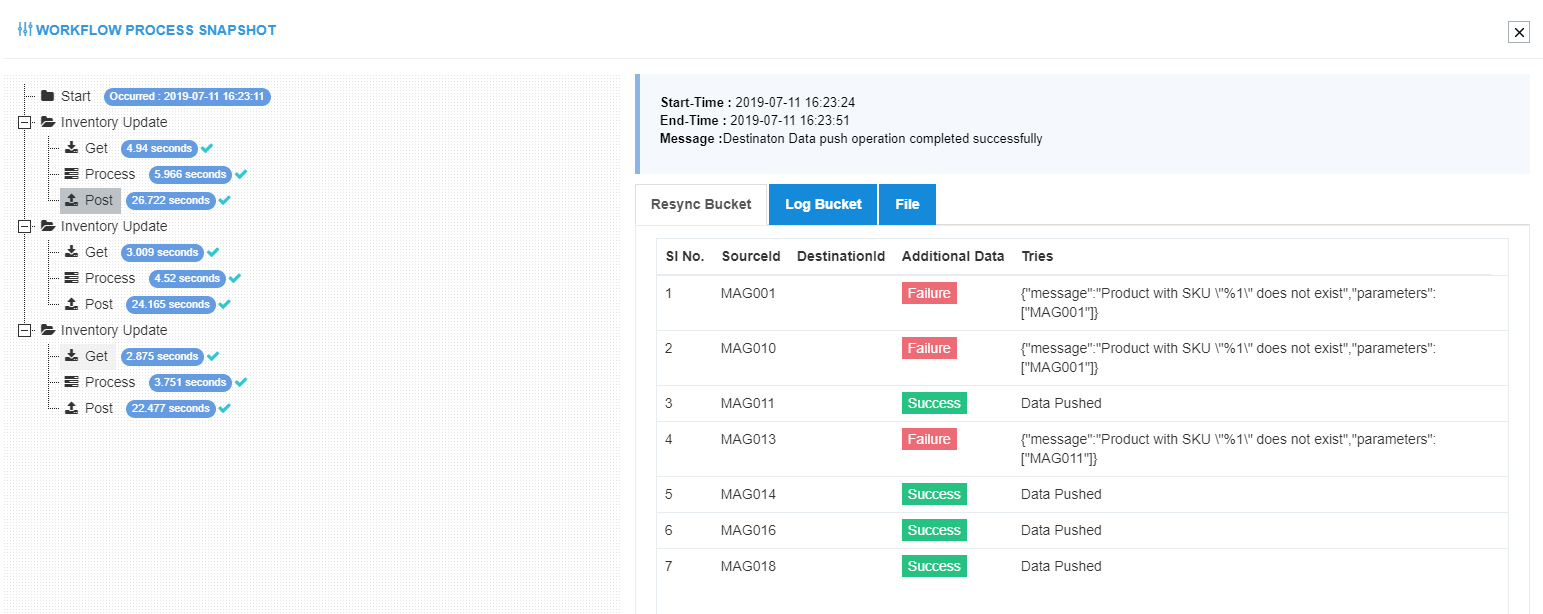Click the upload icon beside Post 24.165 seconds
The image size is (1543, 614).
[x=70, y=303]
